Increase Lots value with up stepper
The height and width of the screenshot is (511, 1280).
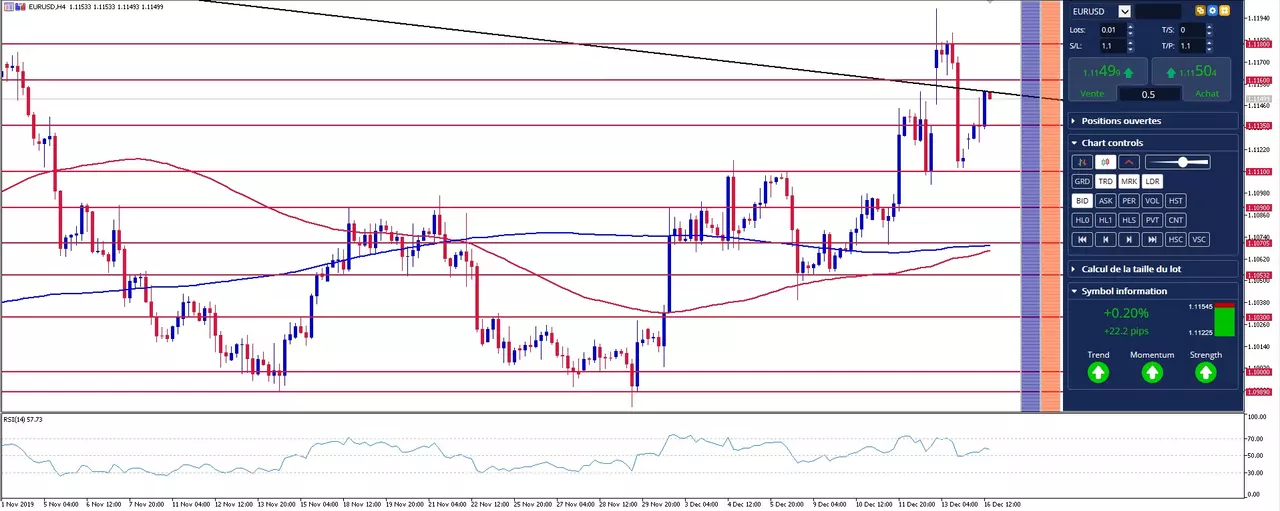[1131, 27]
